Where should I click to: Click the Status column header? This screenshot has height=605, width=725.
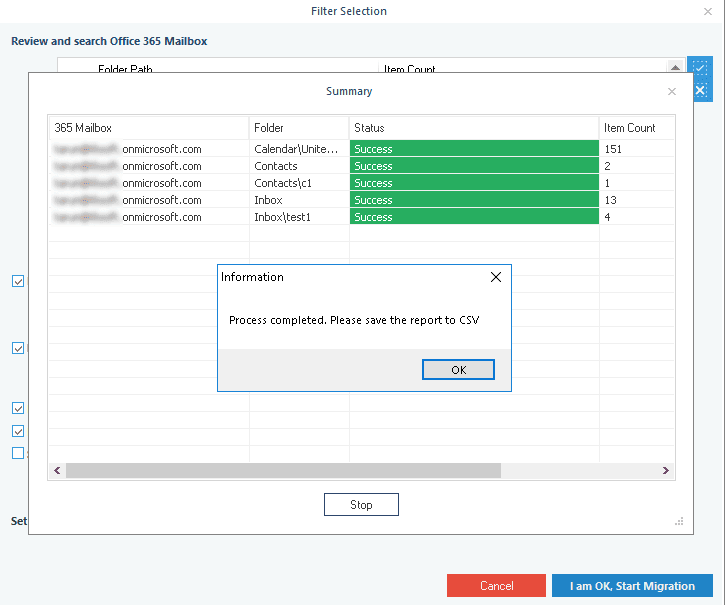click(474, 128)
